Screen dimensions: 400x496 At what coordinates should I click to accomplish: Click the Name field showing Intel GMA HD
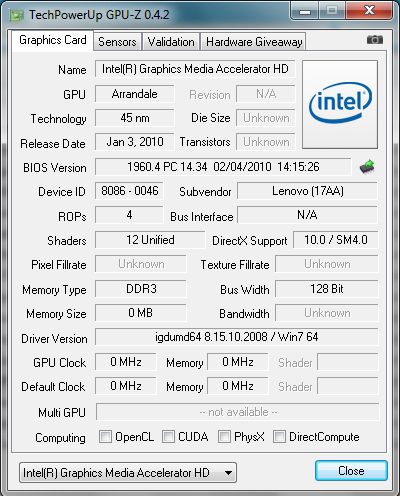195,69
